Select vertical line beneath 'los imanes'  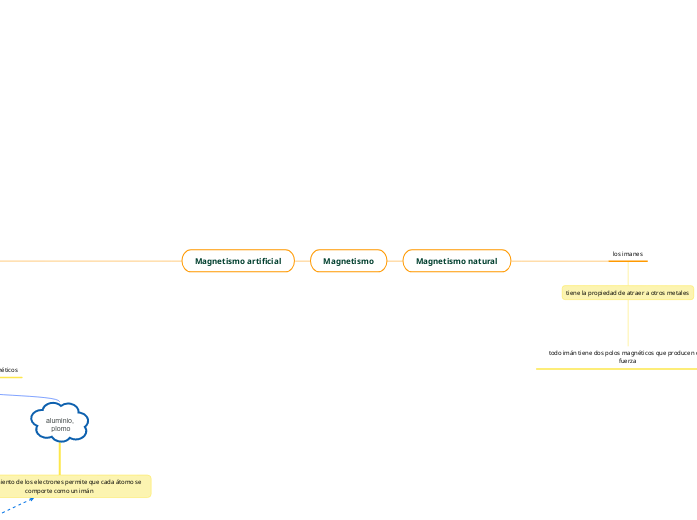628,273
